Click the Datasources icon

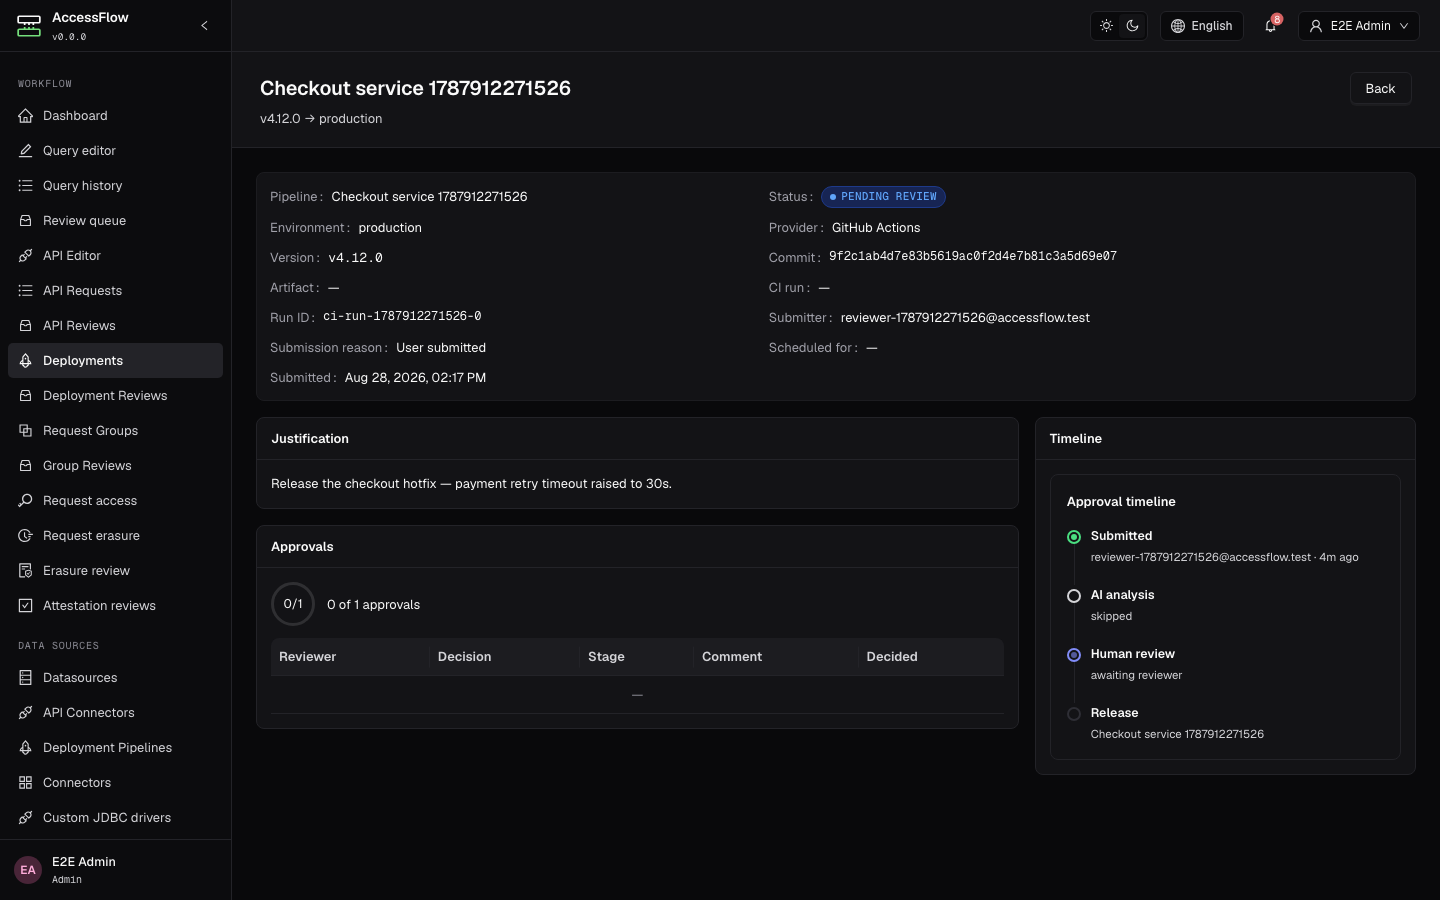(x=26, y=678)
